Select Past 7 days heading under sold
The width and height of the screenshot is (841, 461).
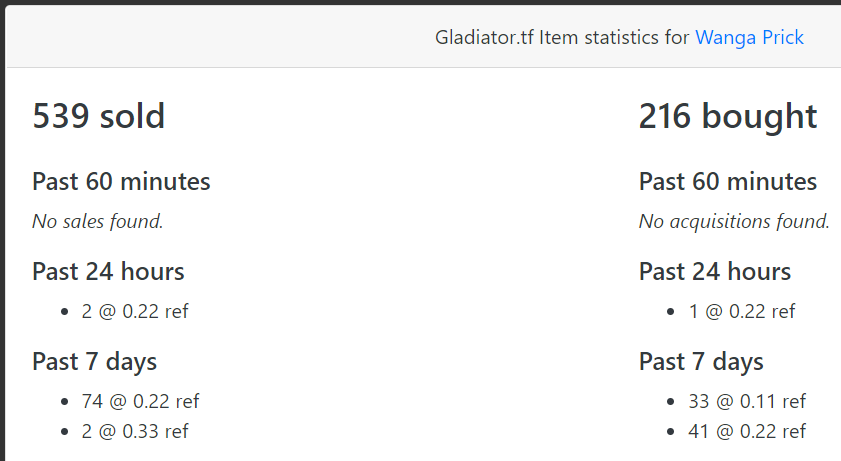click(94, 362)
